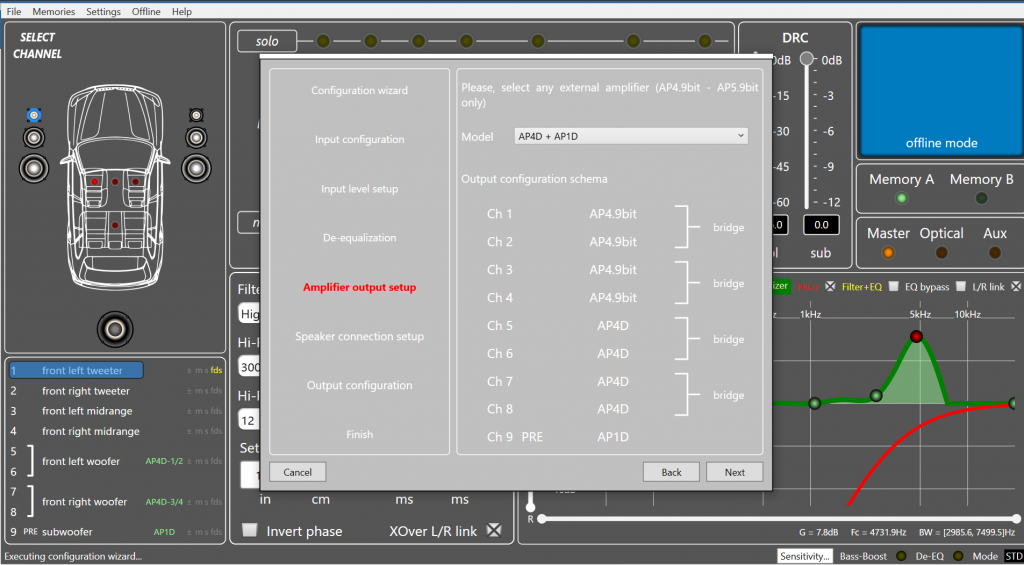This screenshot has width=1024, height=565.
Task: Toggle the XOver L/R link checkbox
Action: 494,530
